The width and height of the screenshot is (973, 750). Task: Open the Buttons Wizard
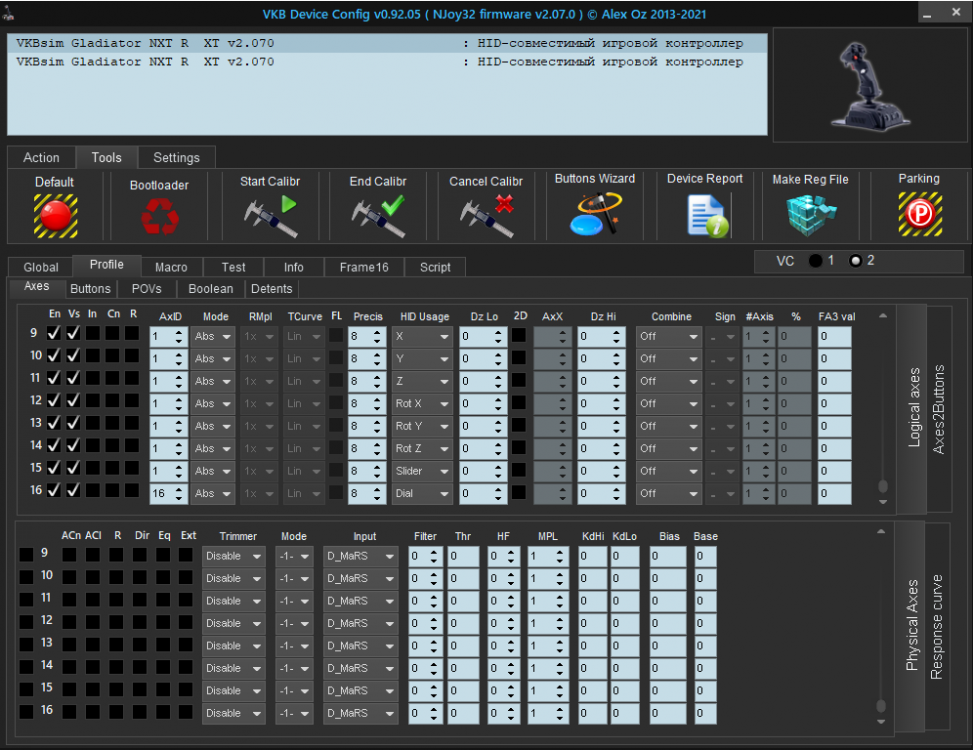pyautogui.click(x=594, y=214)
